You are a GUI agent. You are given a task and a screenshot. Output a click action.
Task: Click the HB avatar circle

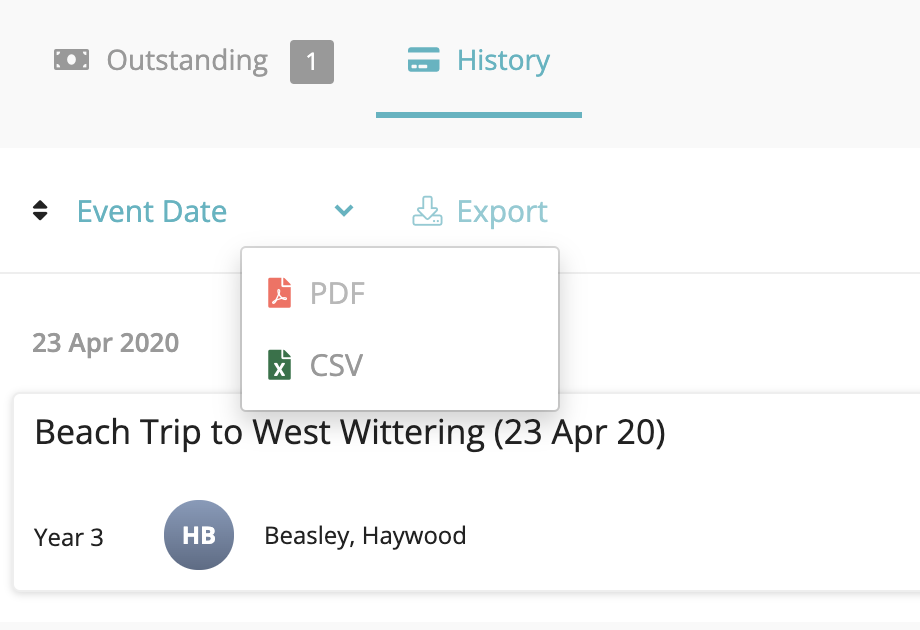point(199,535)
